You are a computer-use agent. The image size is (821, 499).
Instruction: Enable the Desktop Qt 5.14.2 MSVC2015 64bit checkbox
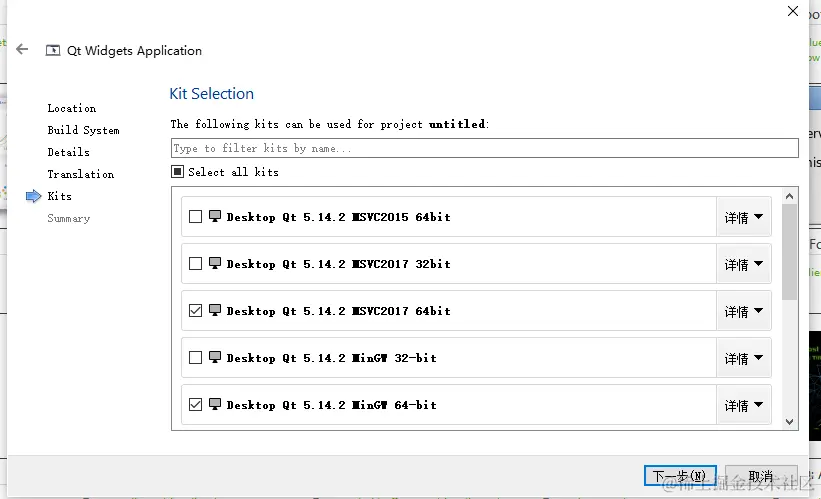195,216
